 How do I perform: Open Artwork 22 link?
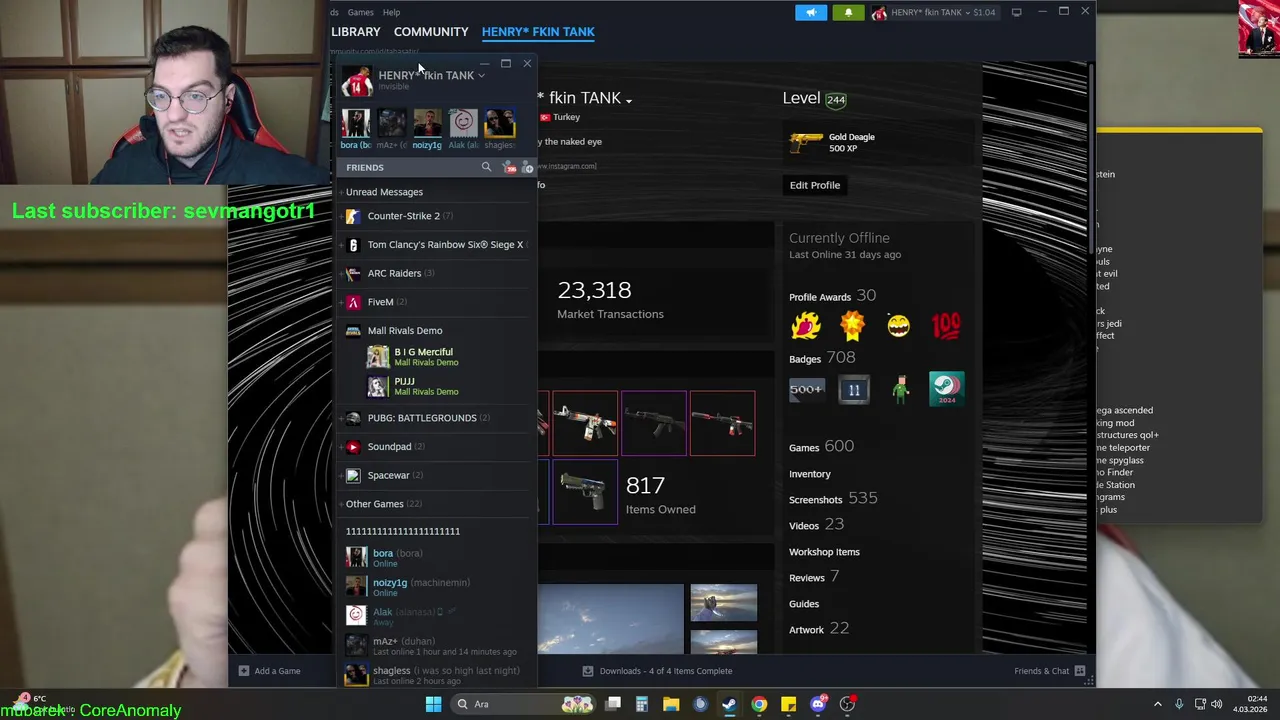tap(819, 628)
